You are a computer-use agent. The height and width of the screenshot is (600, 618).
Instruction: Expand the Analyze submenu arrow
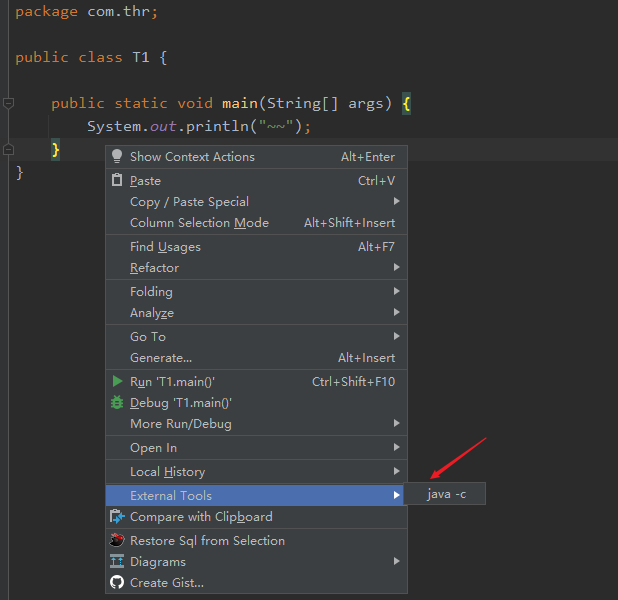396,312
